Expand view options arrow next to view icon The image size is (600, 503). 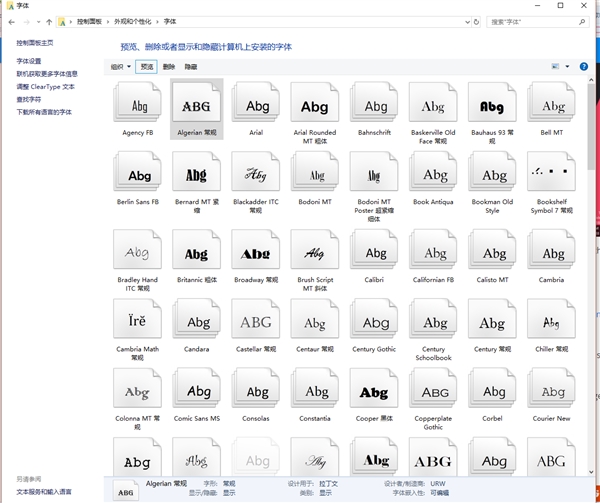coord(567,67)
